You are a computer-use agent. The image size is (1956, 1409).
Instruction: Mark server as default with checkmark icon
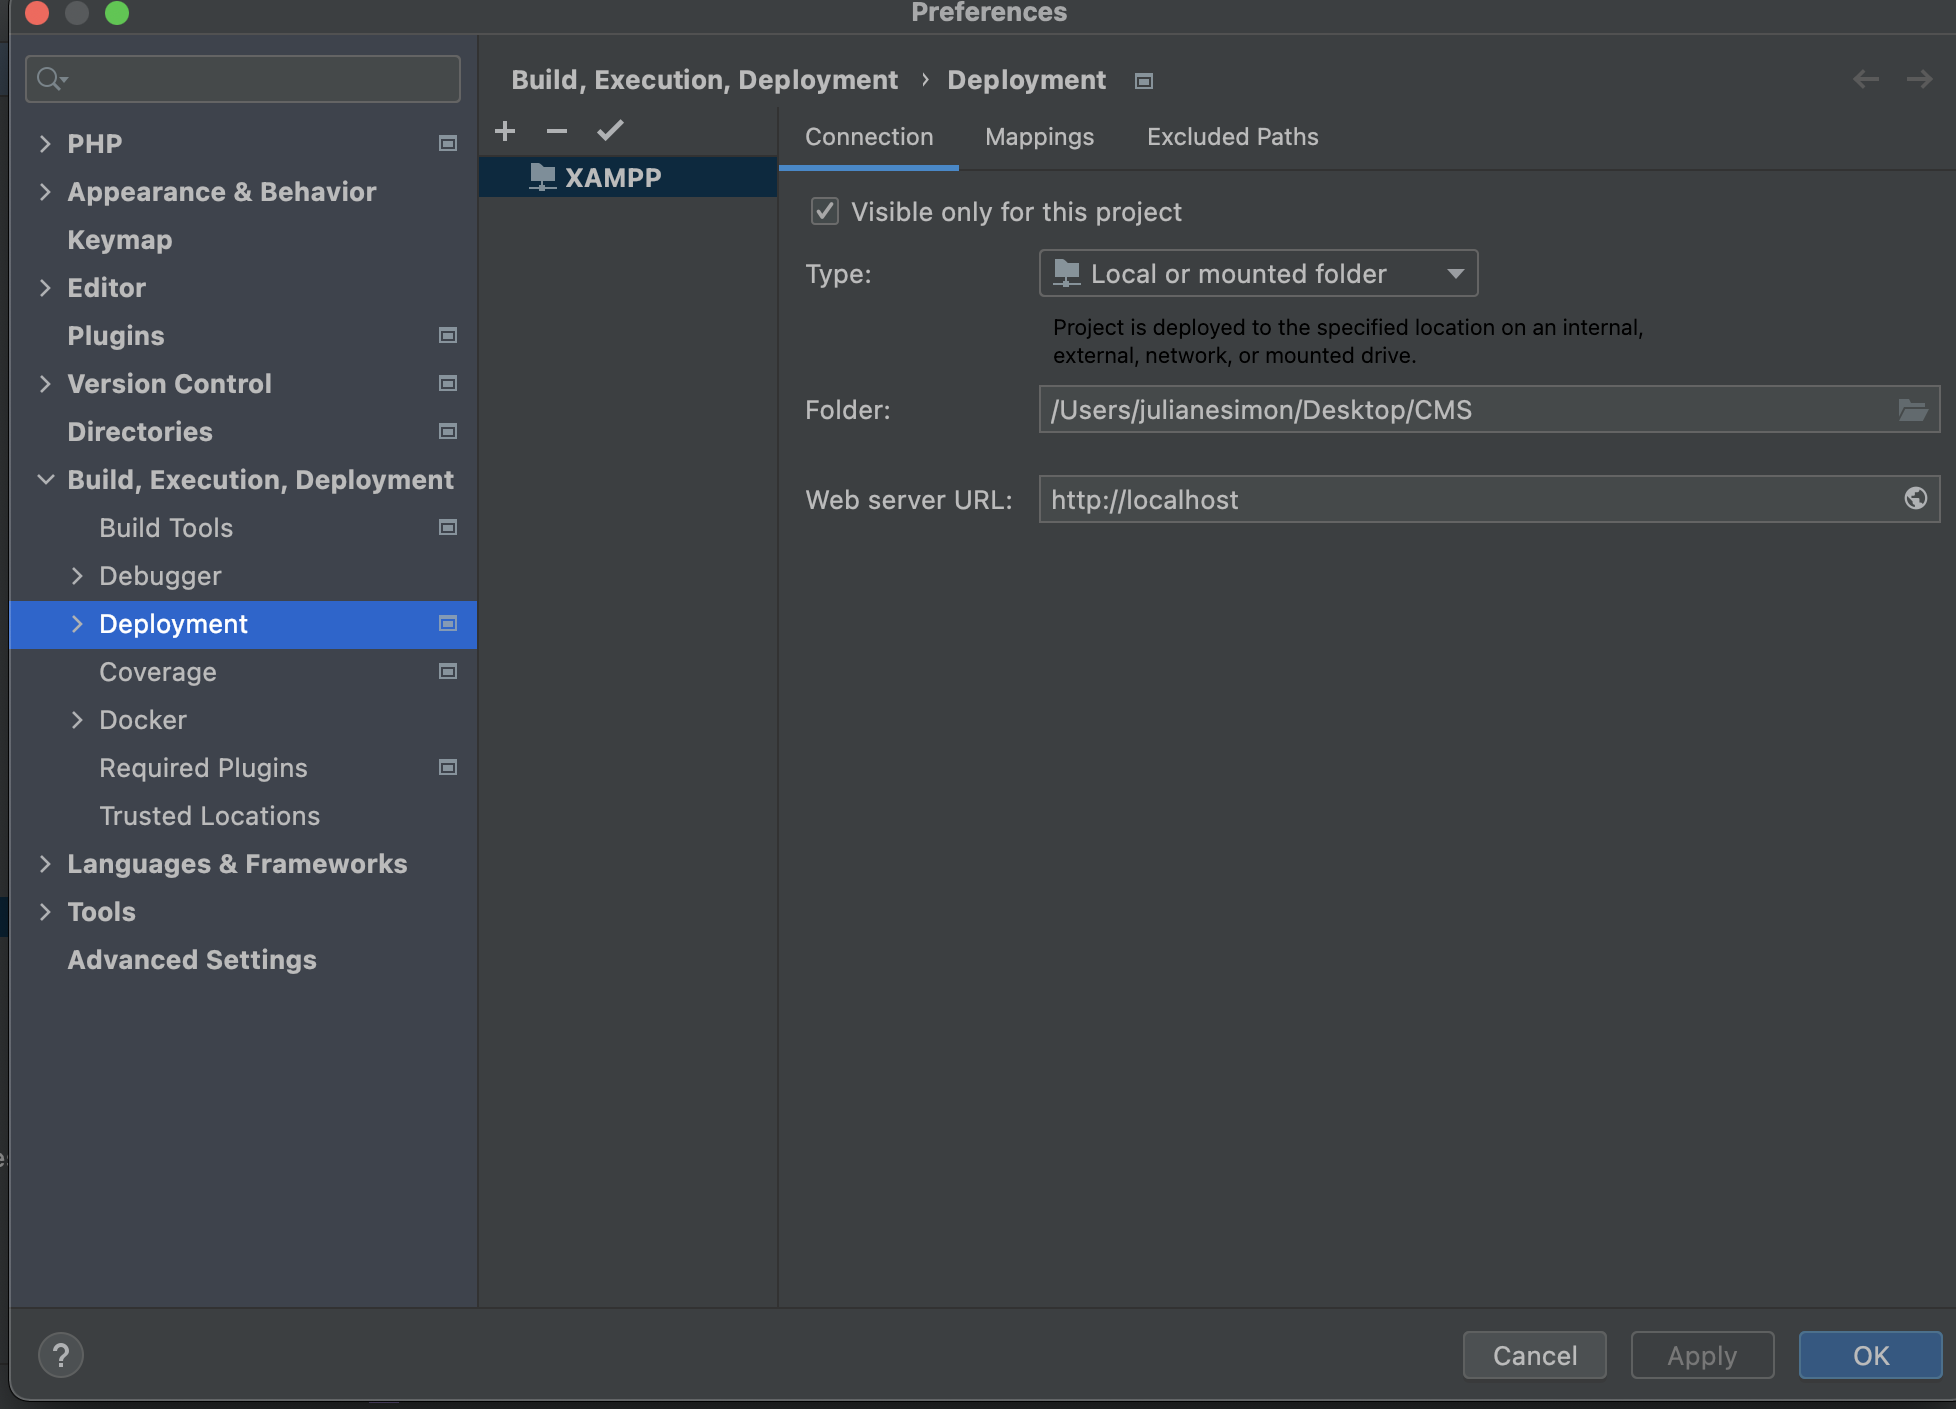610,131
